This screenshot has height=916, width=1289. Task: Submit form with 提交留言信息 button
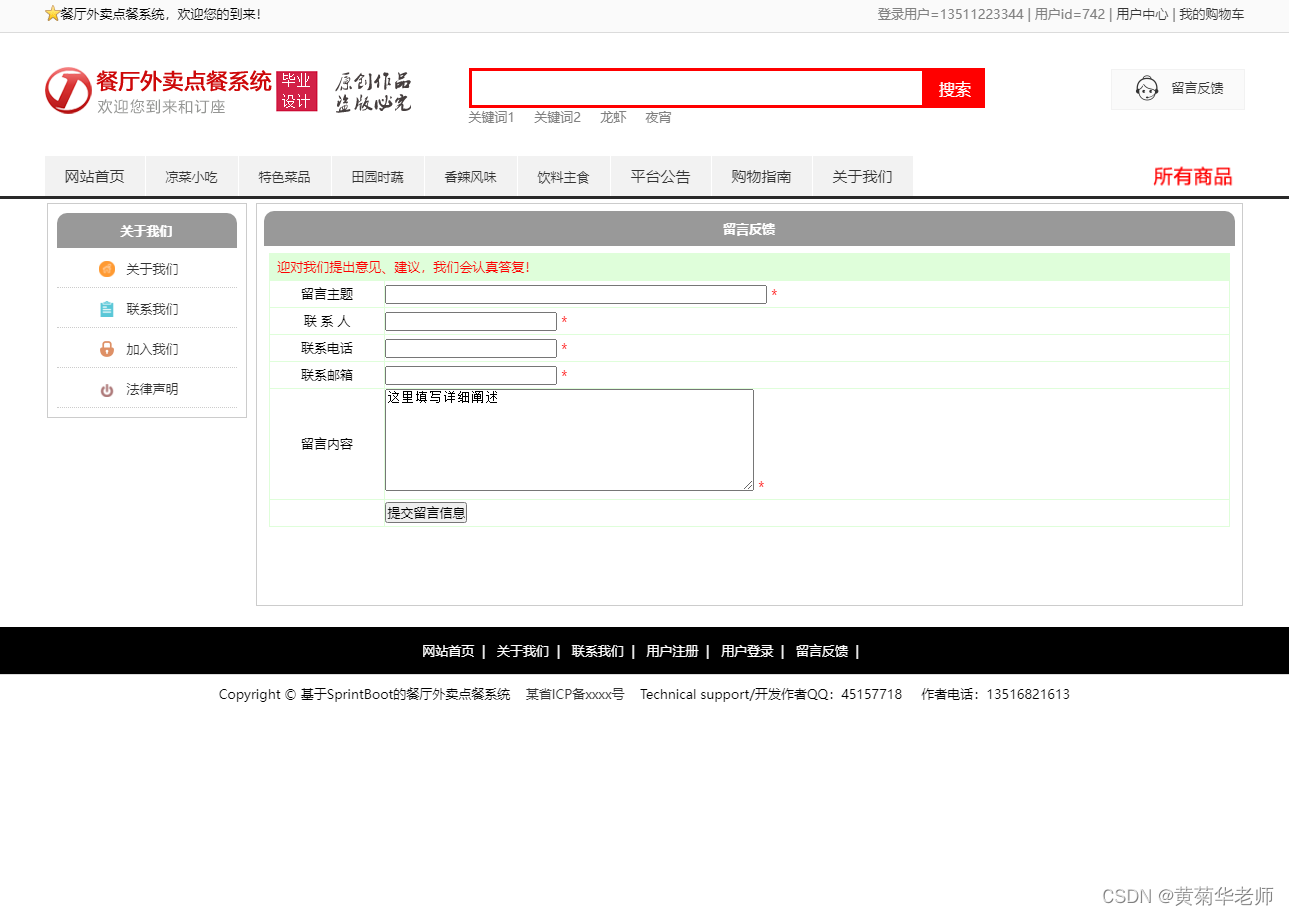pyautogui.click(x=426, y=513)
